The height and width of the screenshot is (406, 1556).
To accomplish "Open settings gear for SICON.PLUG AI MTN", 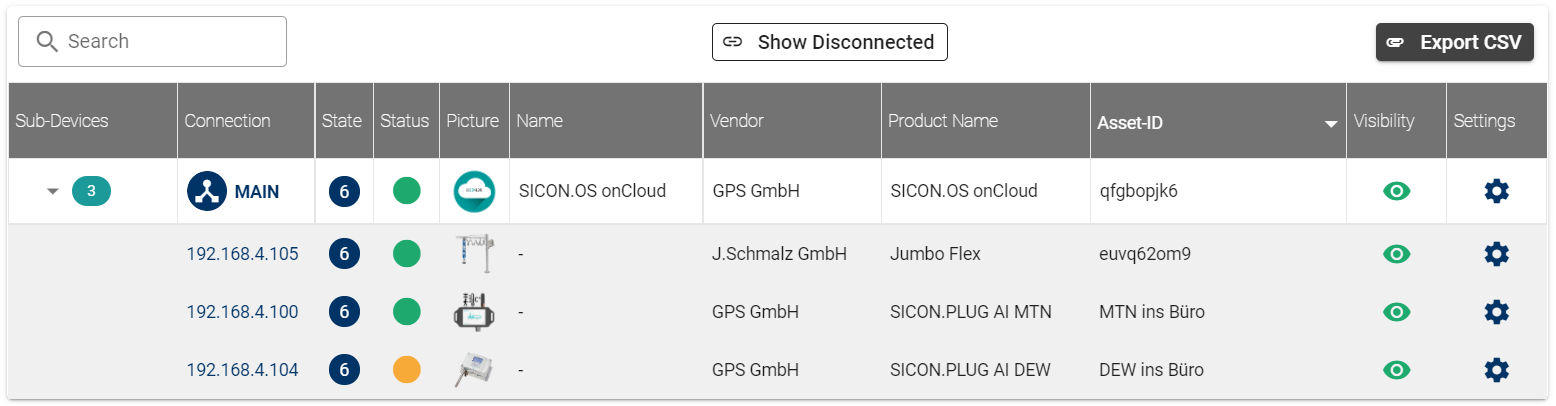I will click(1496, 312).
